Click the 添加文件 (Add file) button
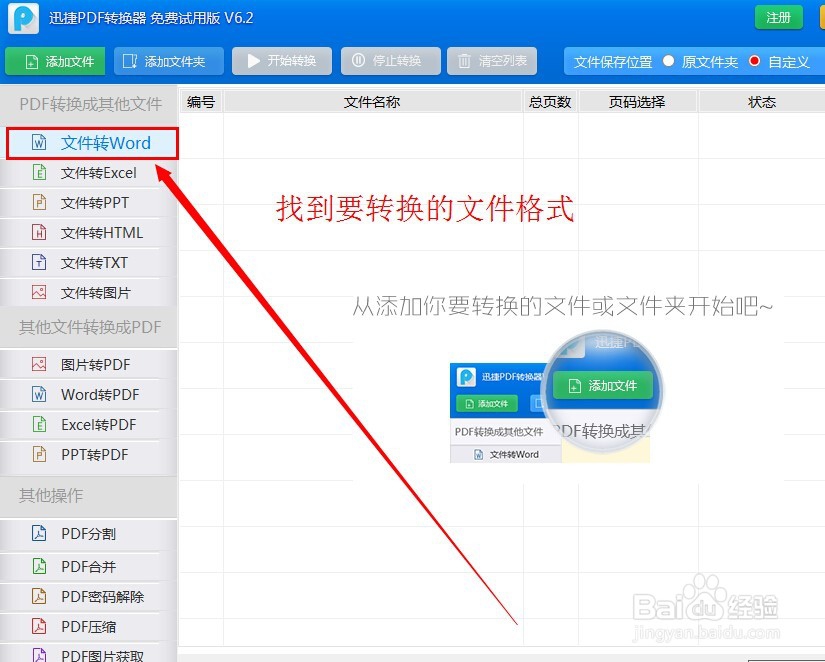The width and height of the screenshot is (825, 662). pyautogui.click(x=55, y=62)
